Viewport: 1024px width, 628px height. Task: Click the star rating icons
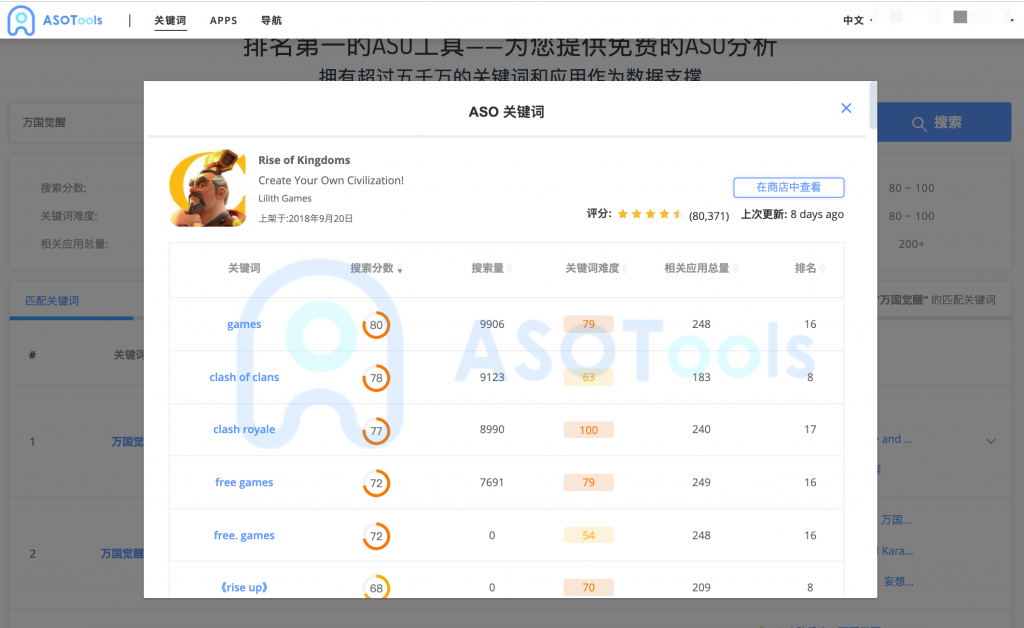tap(650, 214)
